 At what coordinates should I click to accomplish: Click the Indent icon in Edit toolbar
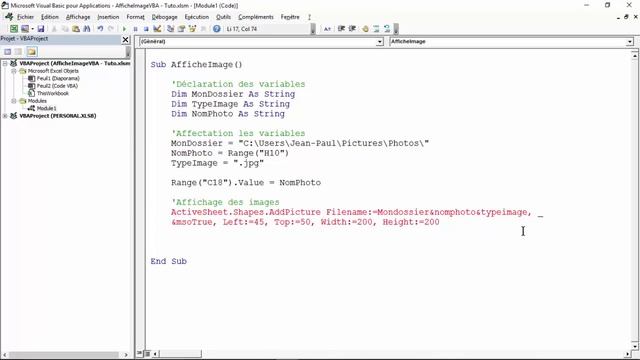341,29
